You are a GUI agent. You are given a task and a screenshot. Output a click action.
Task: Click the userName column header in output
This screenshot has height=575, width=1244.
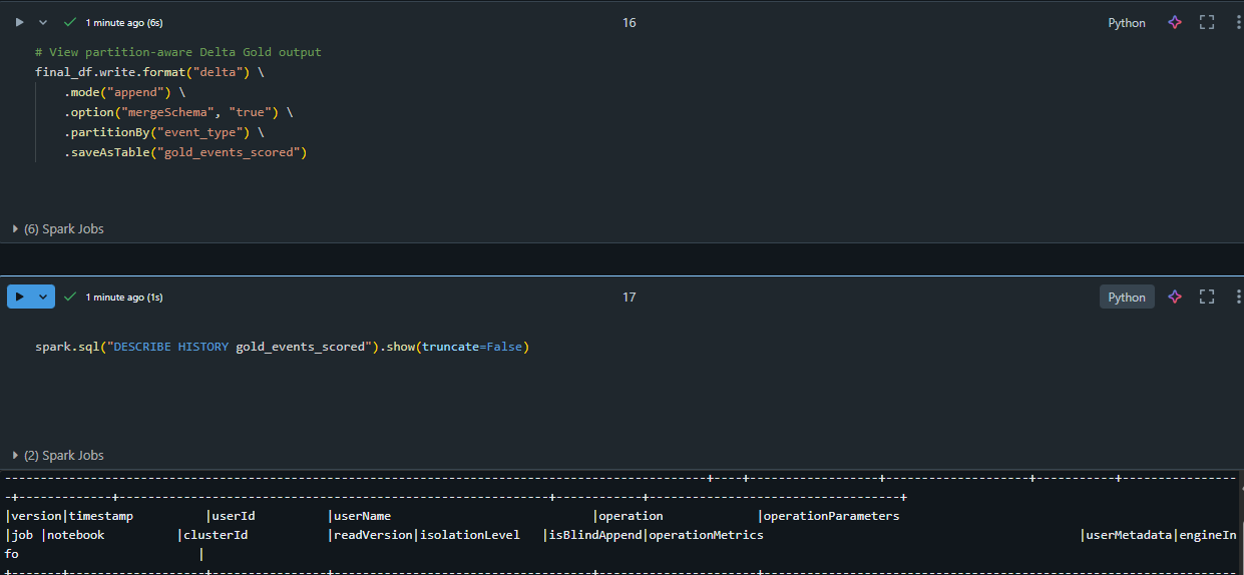point(362,516)
